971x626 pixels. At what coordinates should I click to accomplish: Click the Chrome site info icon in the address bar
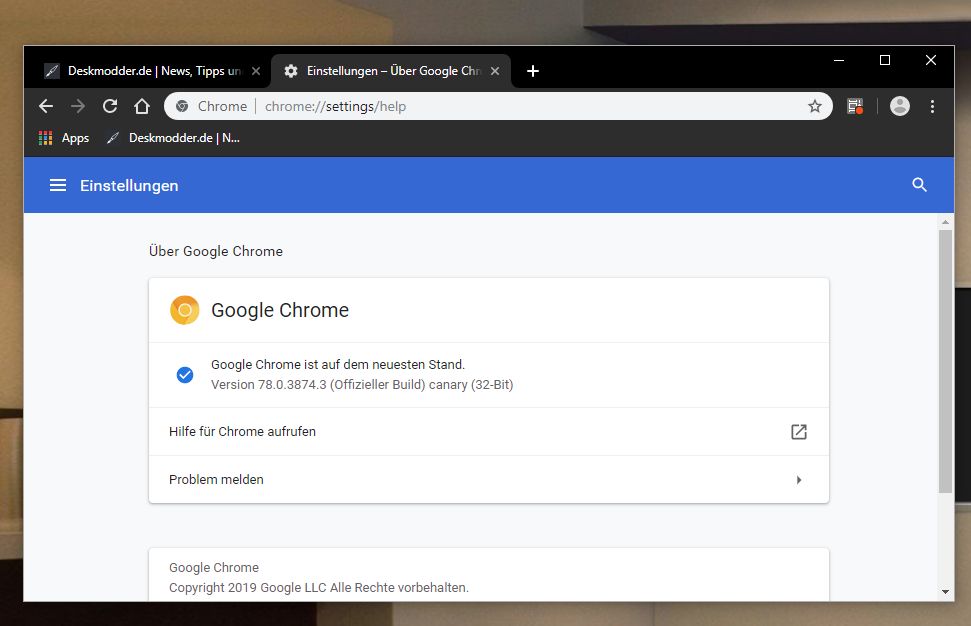(x=182, y=107)
